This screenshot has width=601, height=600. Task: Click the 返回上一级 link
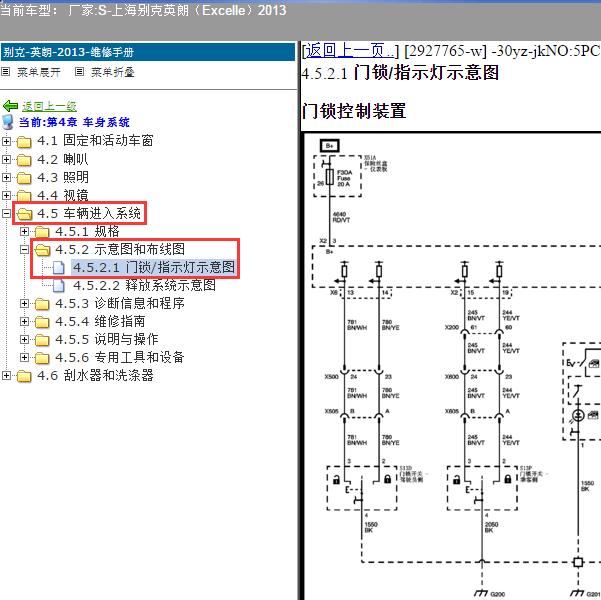(x=49, y=106)
